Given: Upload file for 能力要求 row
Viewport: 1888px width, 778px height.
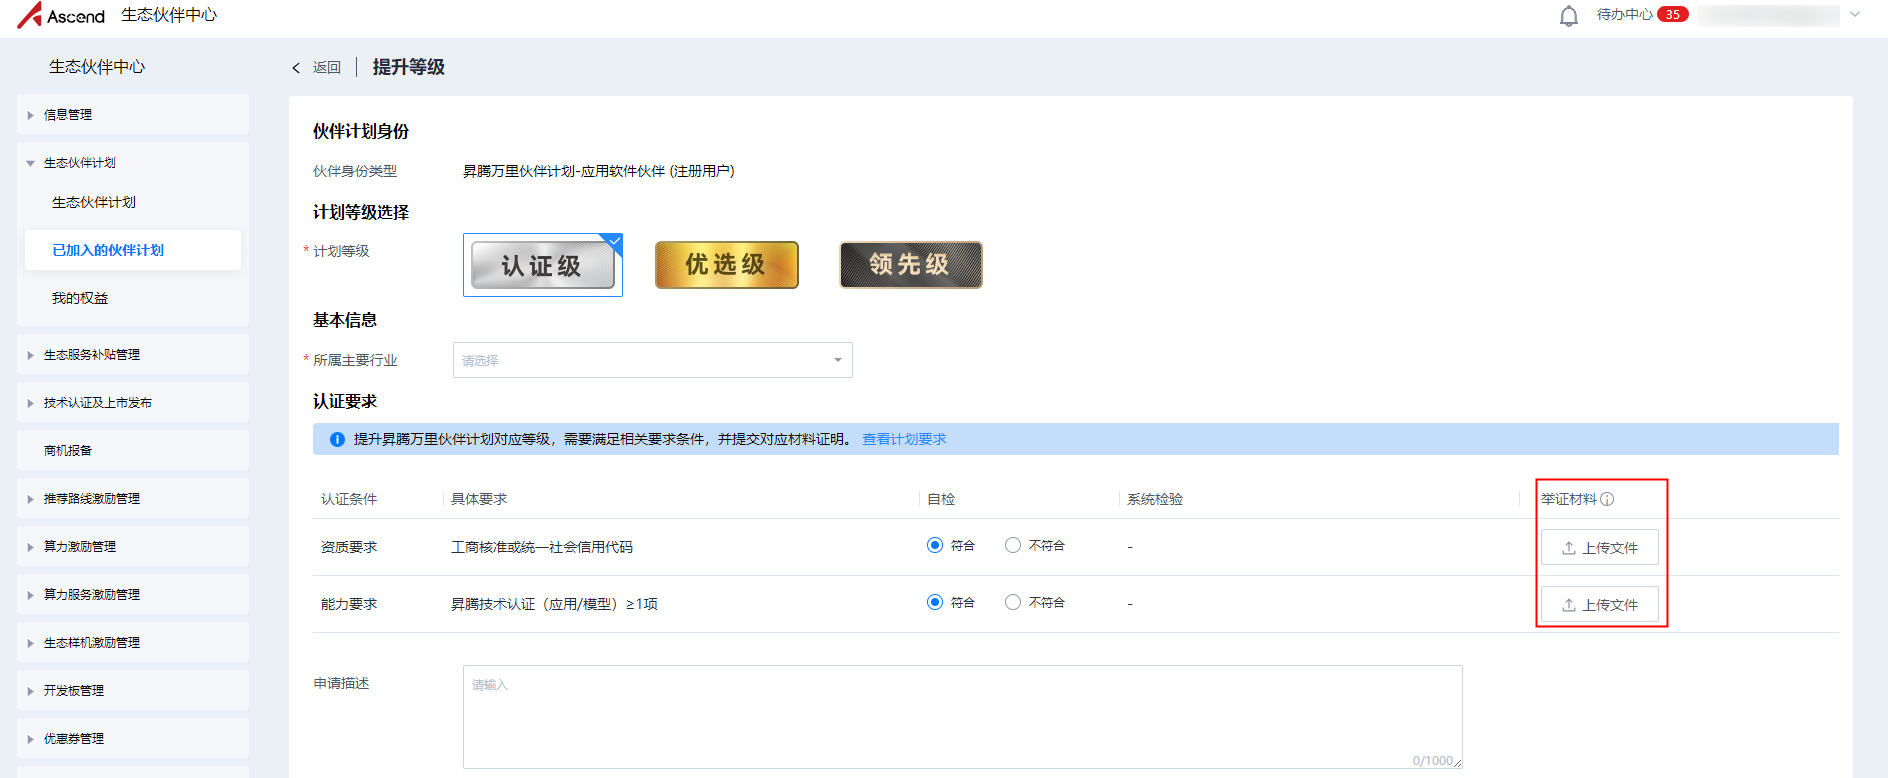Looking at the screenshot, I should 1600,605.
